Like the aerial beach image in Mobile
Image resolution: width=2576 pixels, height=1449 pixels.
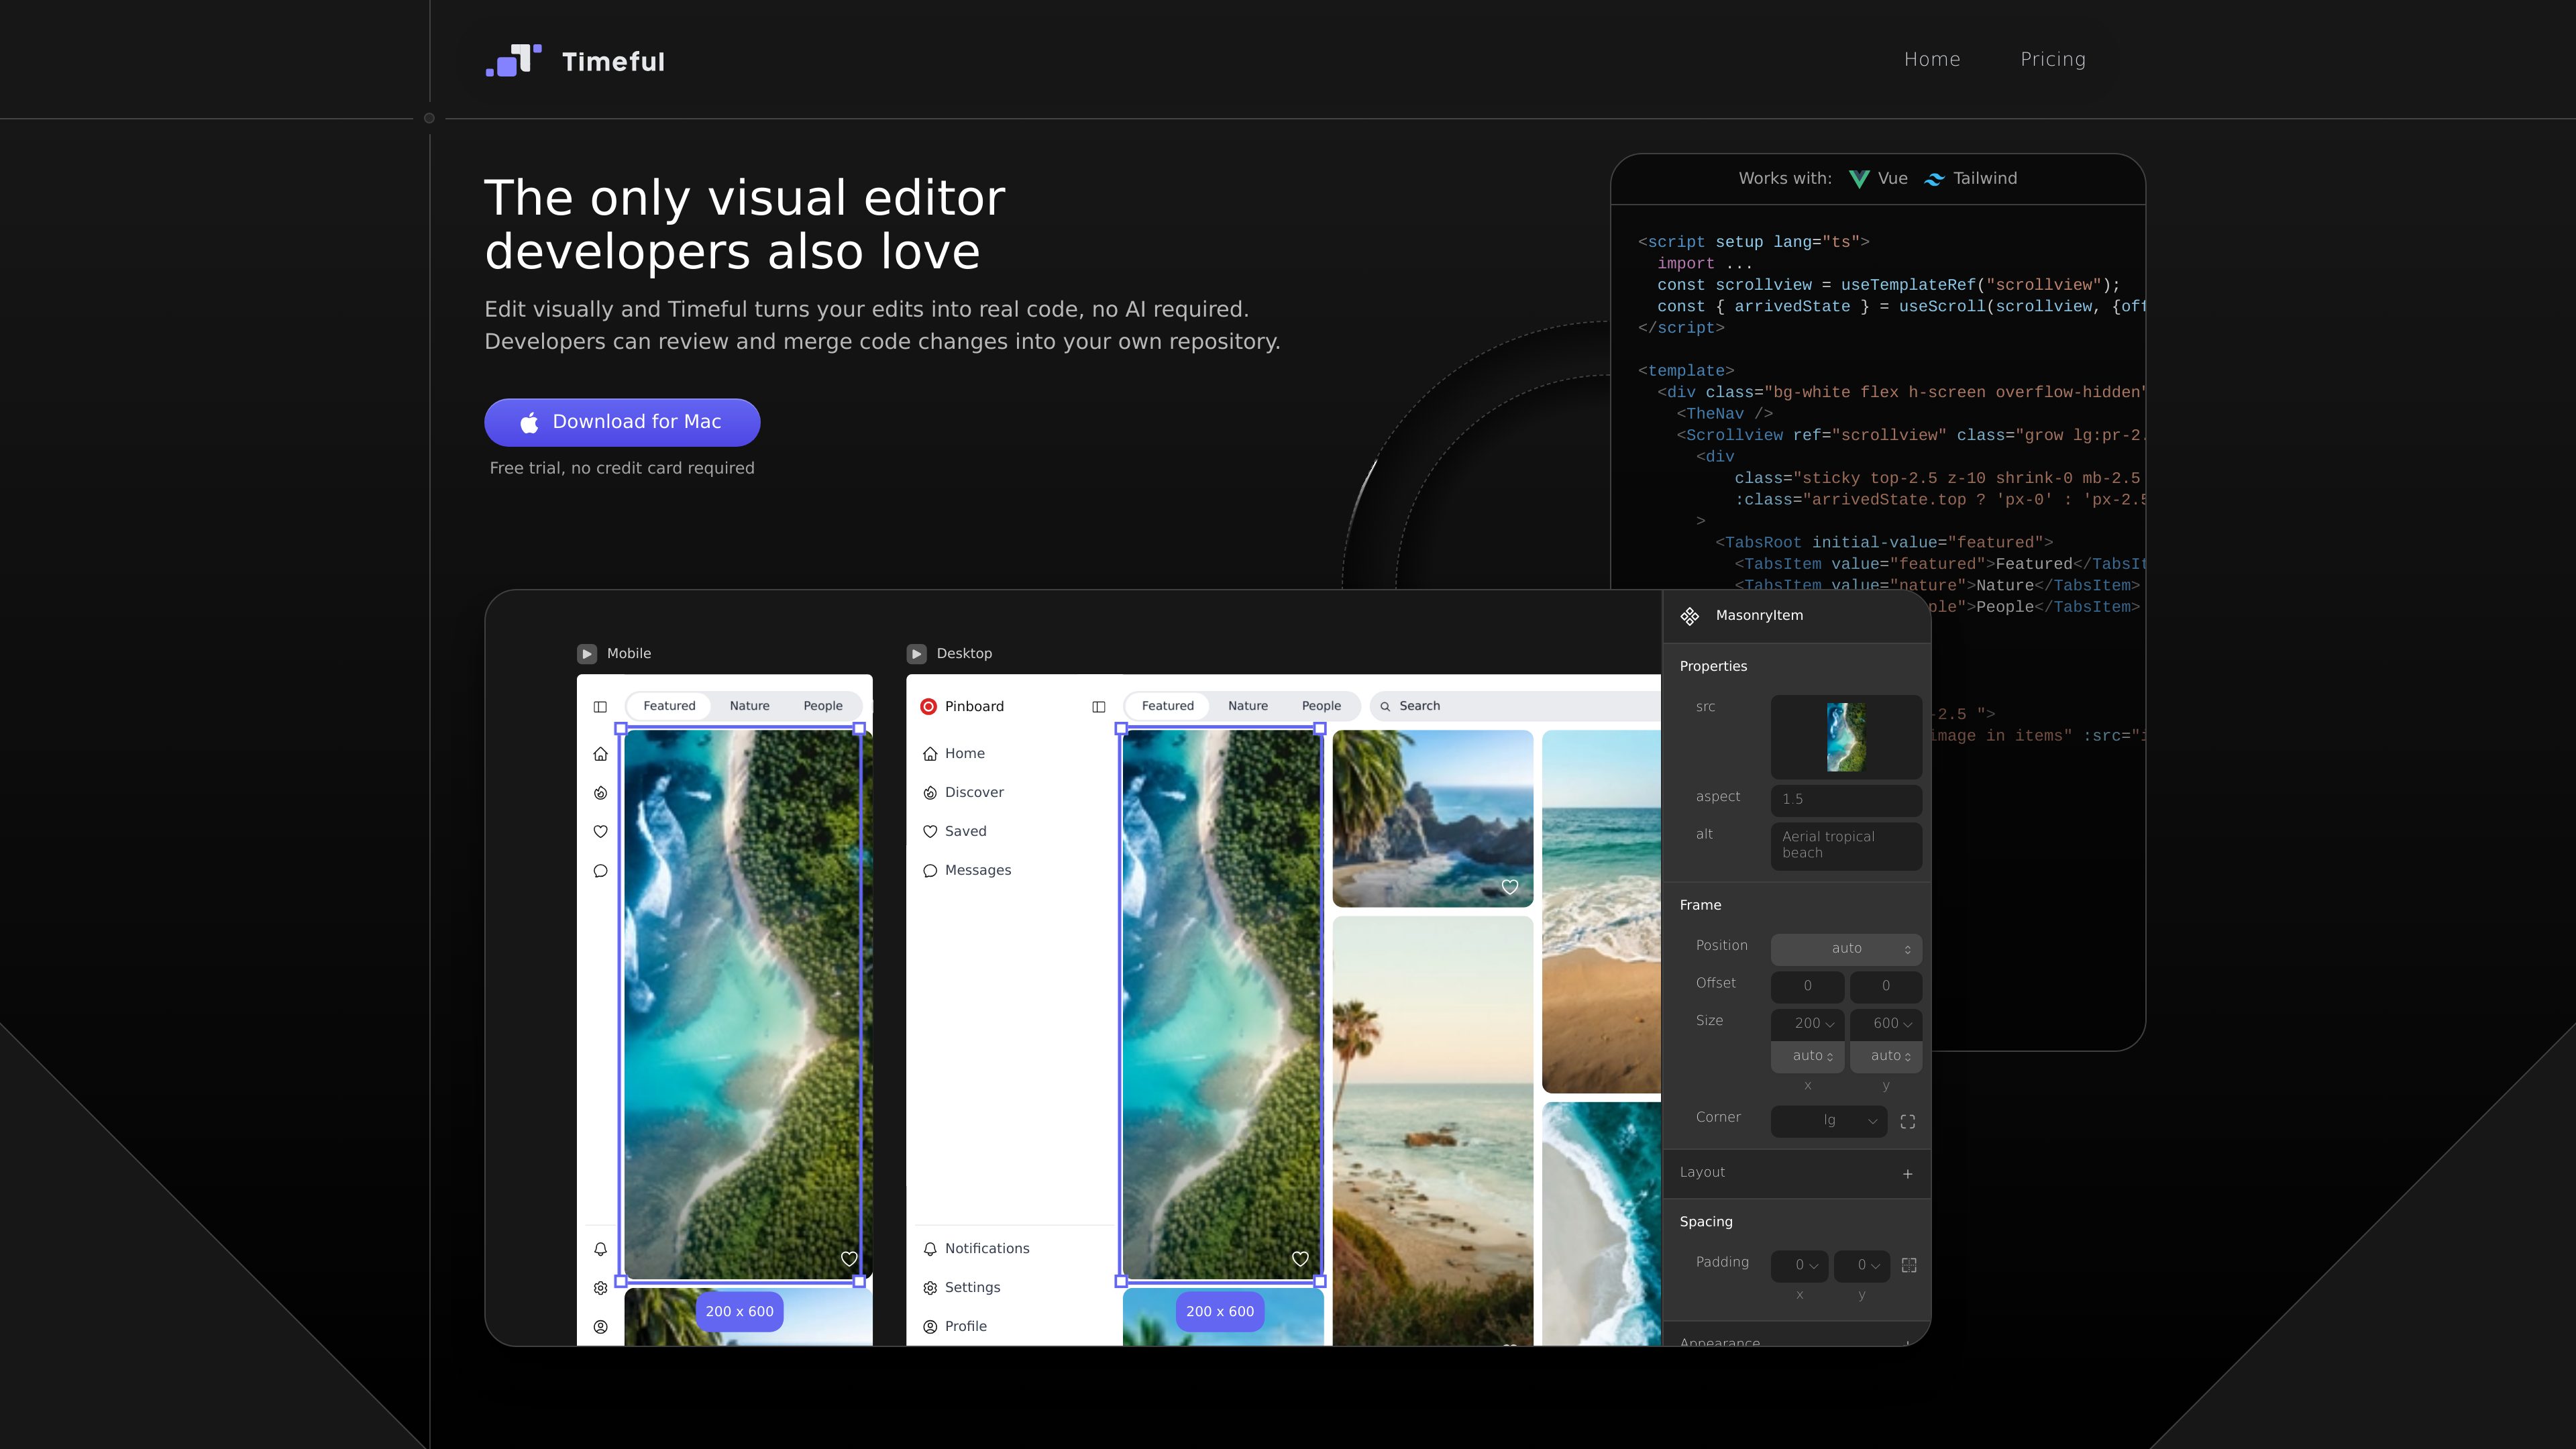pyautogui.click(x=849, y=1259)
